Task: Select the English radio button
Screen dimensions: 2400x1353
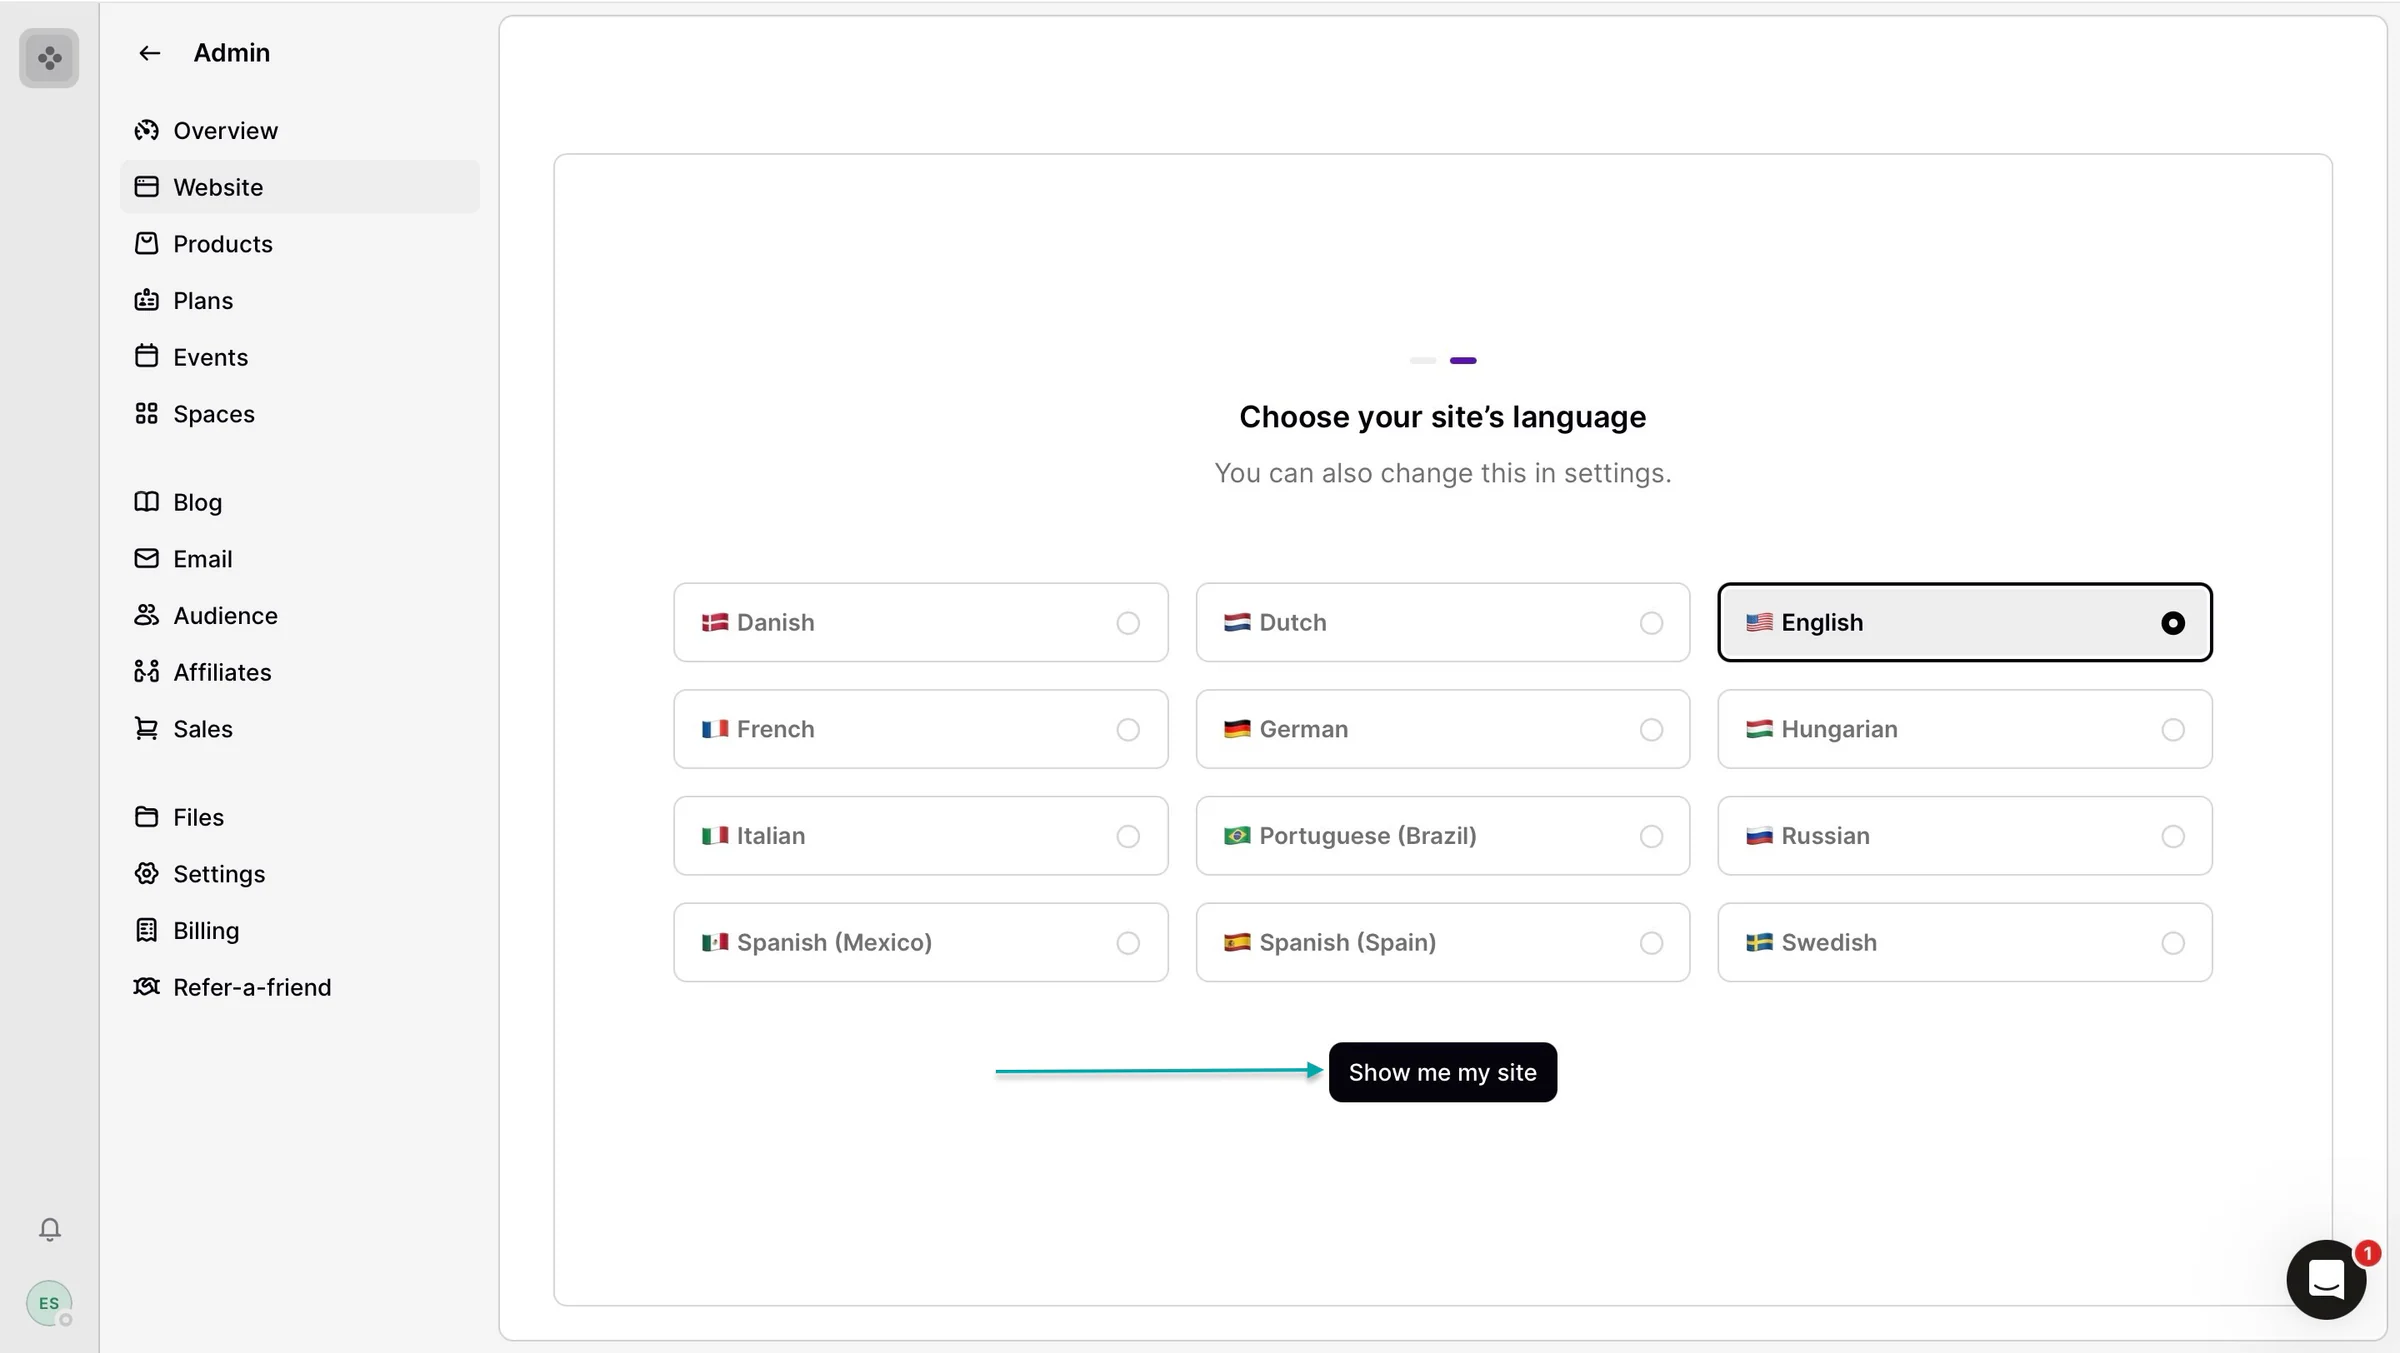Action: click(2173, 623)
